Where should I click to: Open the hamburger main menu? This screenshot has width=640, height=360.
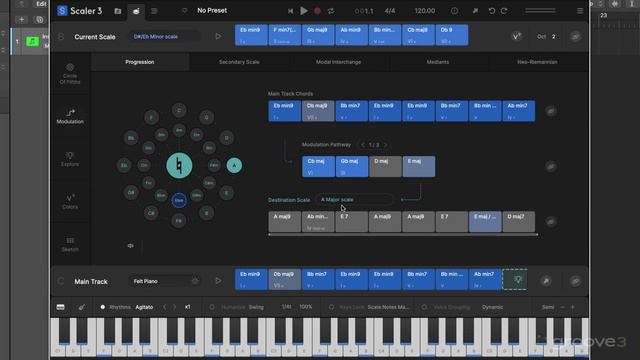pyautogui.click(x=580, y=11)
